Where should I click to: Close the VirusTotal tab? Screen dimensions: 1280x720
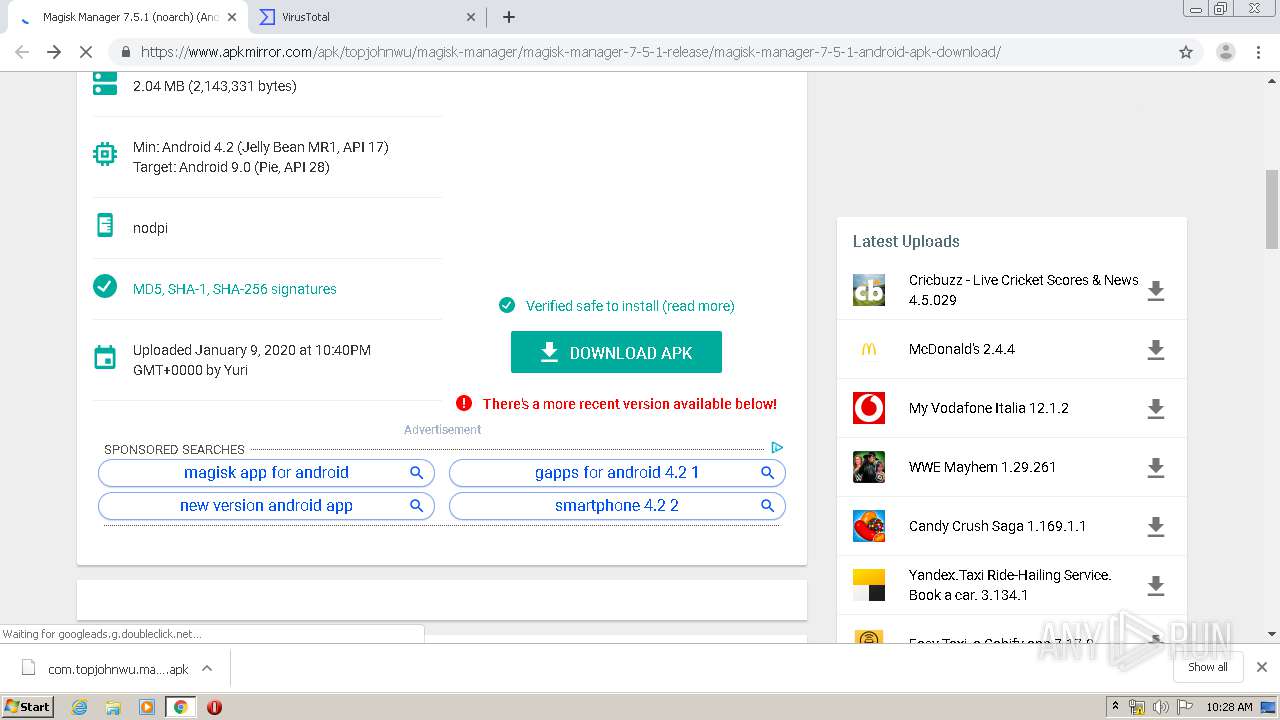472,17
